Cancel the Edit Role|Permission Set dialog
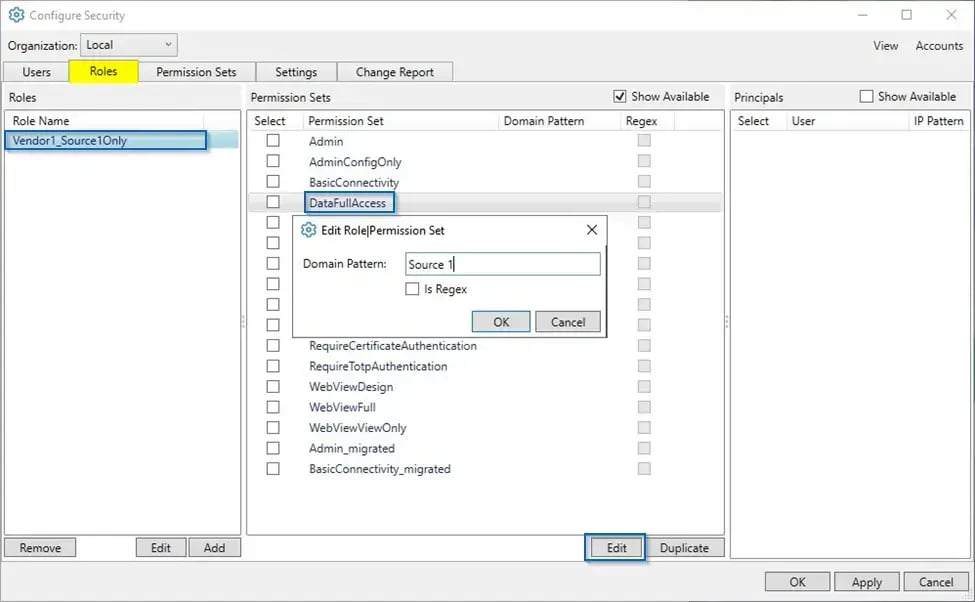 pos(567,321)
